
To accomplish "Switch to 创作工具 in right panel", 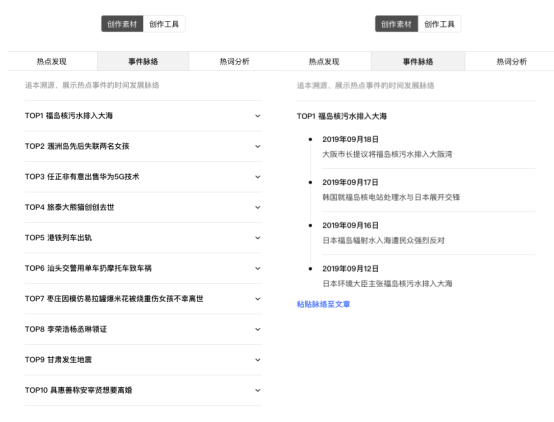I will [439, 24].
